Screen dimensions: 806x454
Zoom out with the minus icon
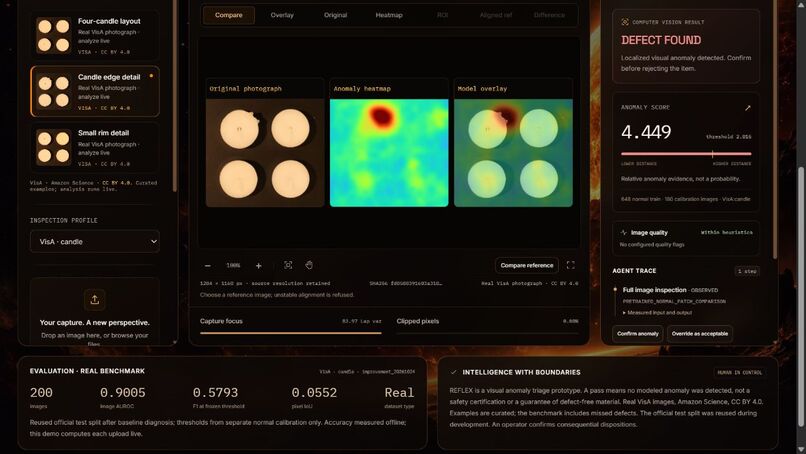coord(208,266)
